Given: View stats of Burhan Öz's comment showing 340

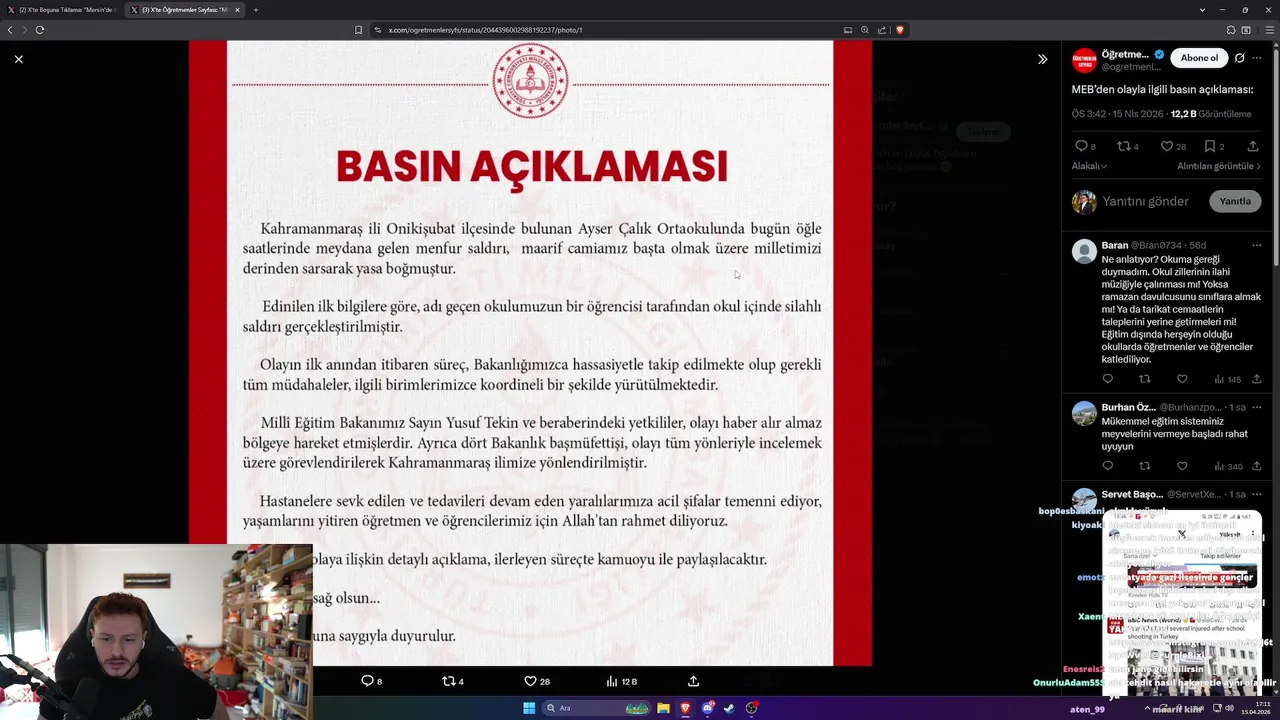Looking at the screenshot, I should point(1228,466).
